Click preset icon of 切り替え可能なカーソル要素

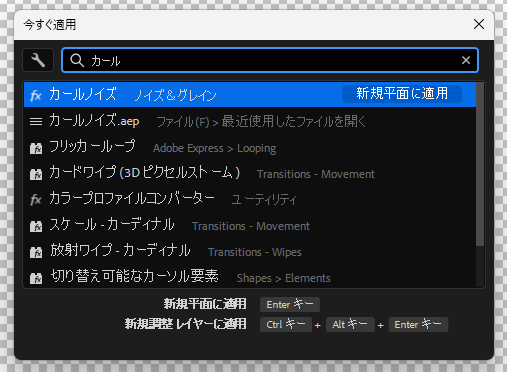(x=36, y=278)
